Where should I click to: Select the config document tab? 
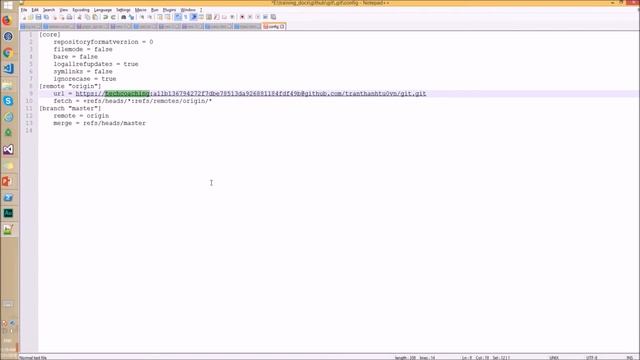[273, 27]
